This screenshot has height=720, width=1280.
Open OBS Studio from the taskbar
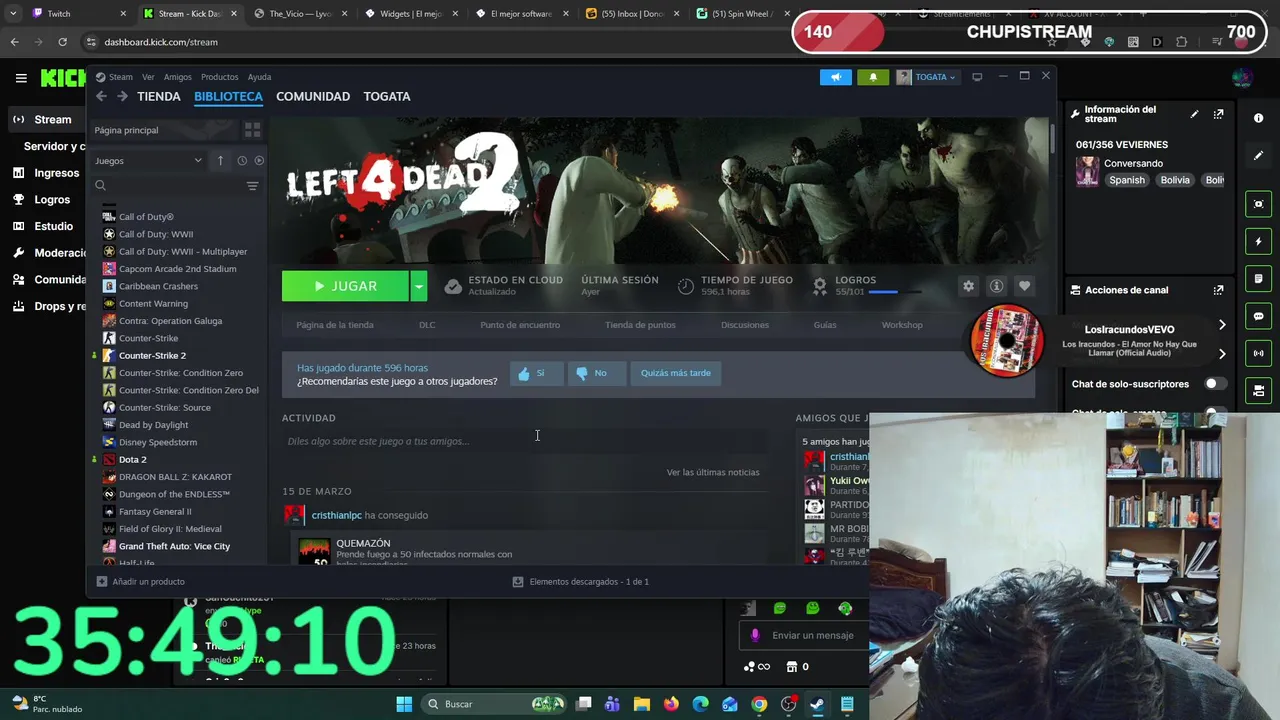789,704
